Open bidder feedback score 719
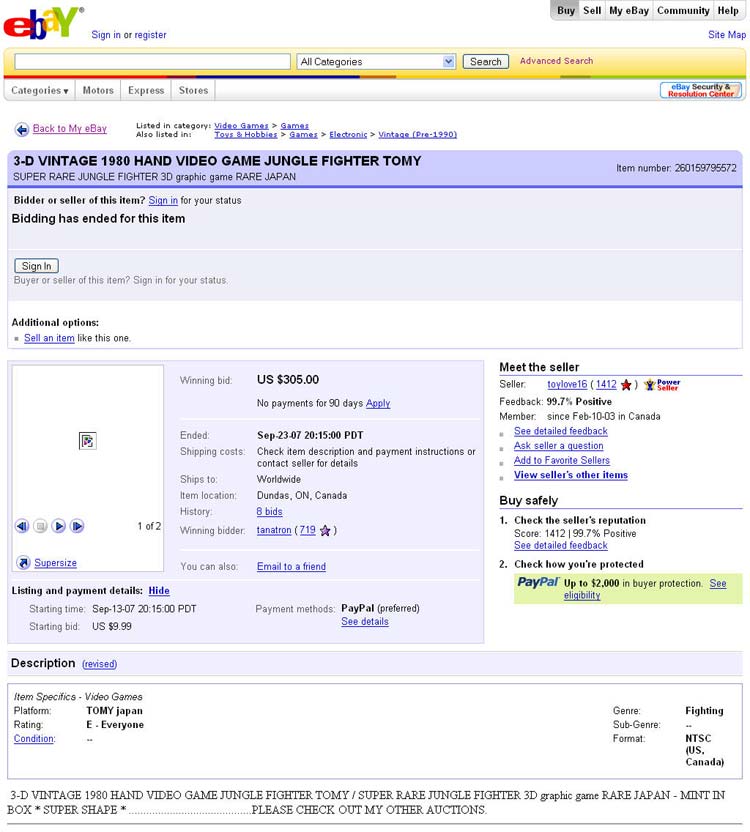Screen dimensions: 750x832 pos(307,530)
